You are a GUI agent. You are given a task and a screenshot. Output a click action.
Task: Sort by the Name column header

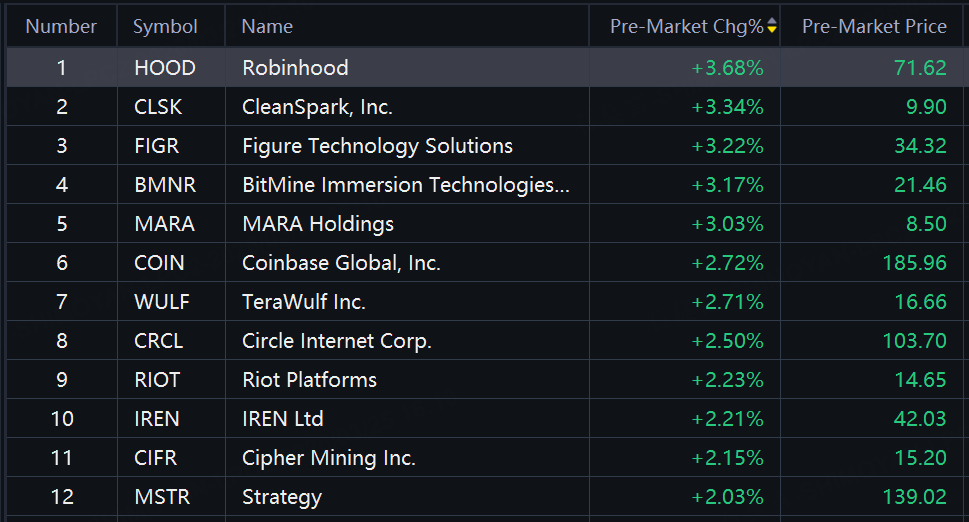(x=267, y=27)
